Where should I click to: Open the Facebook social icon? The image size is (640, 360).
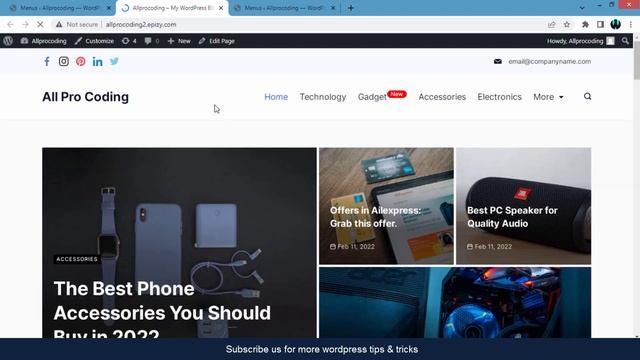(x=47, y=62)
